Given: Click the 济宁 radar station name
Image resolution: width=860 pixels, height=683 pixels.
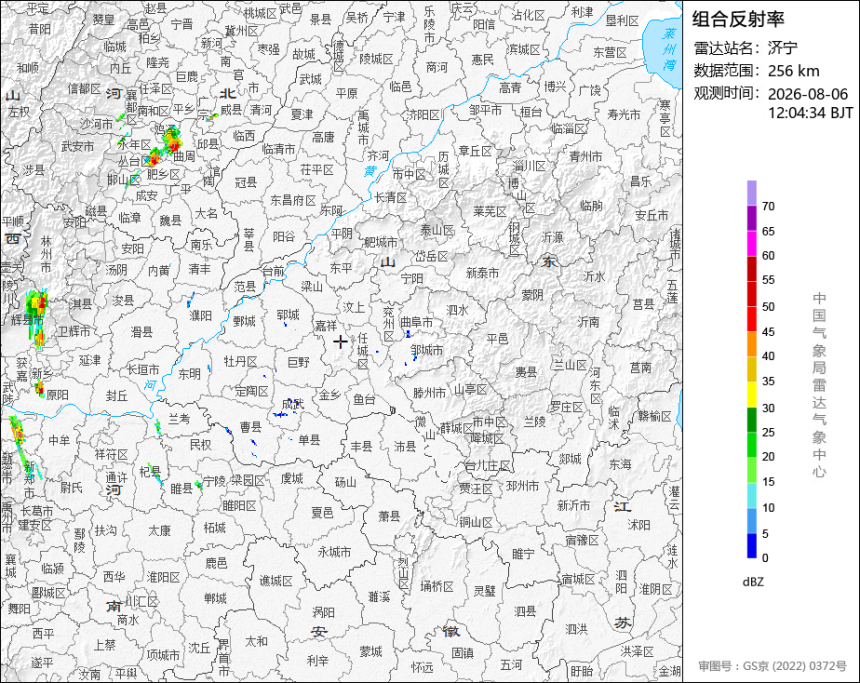Looking at the screenshot, I should (782, 48).
